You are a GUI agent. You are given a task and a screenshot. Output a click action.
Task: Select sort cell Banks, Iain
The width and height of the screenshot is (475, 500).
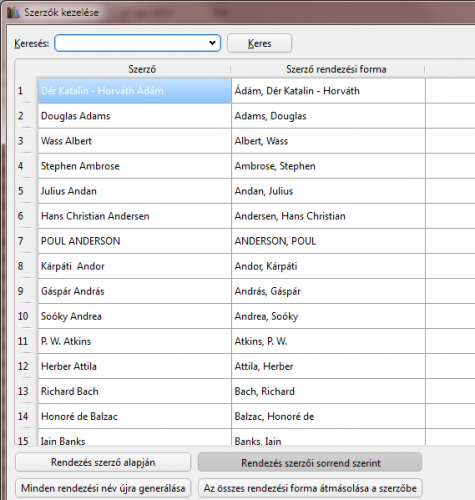pos(328,437)
